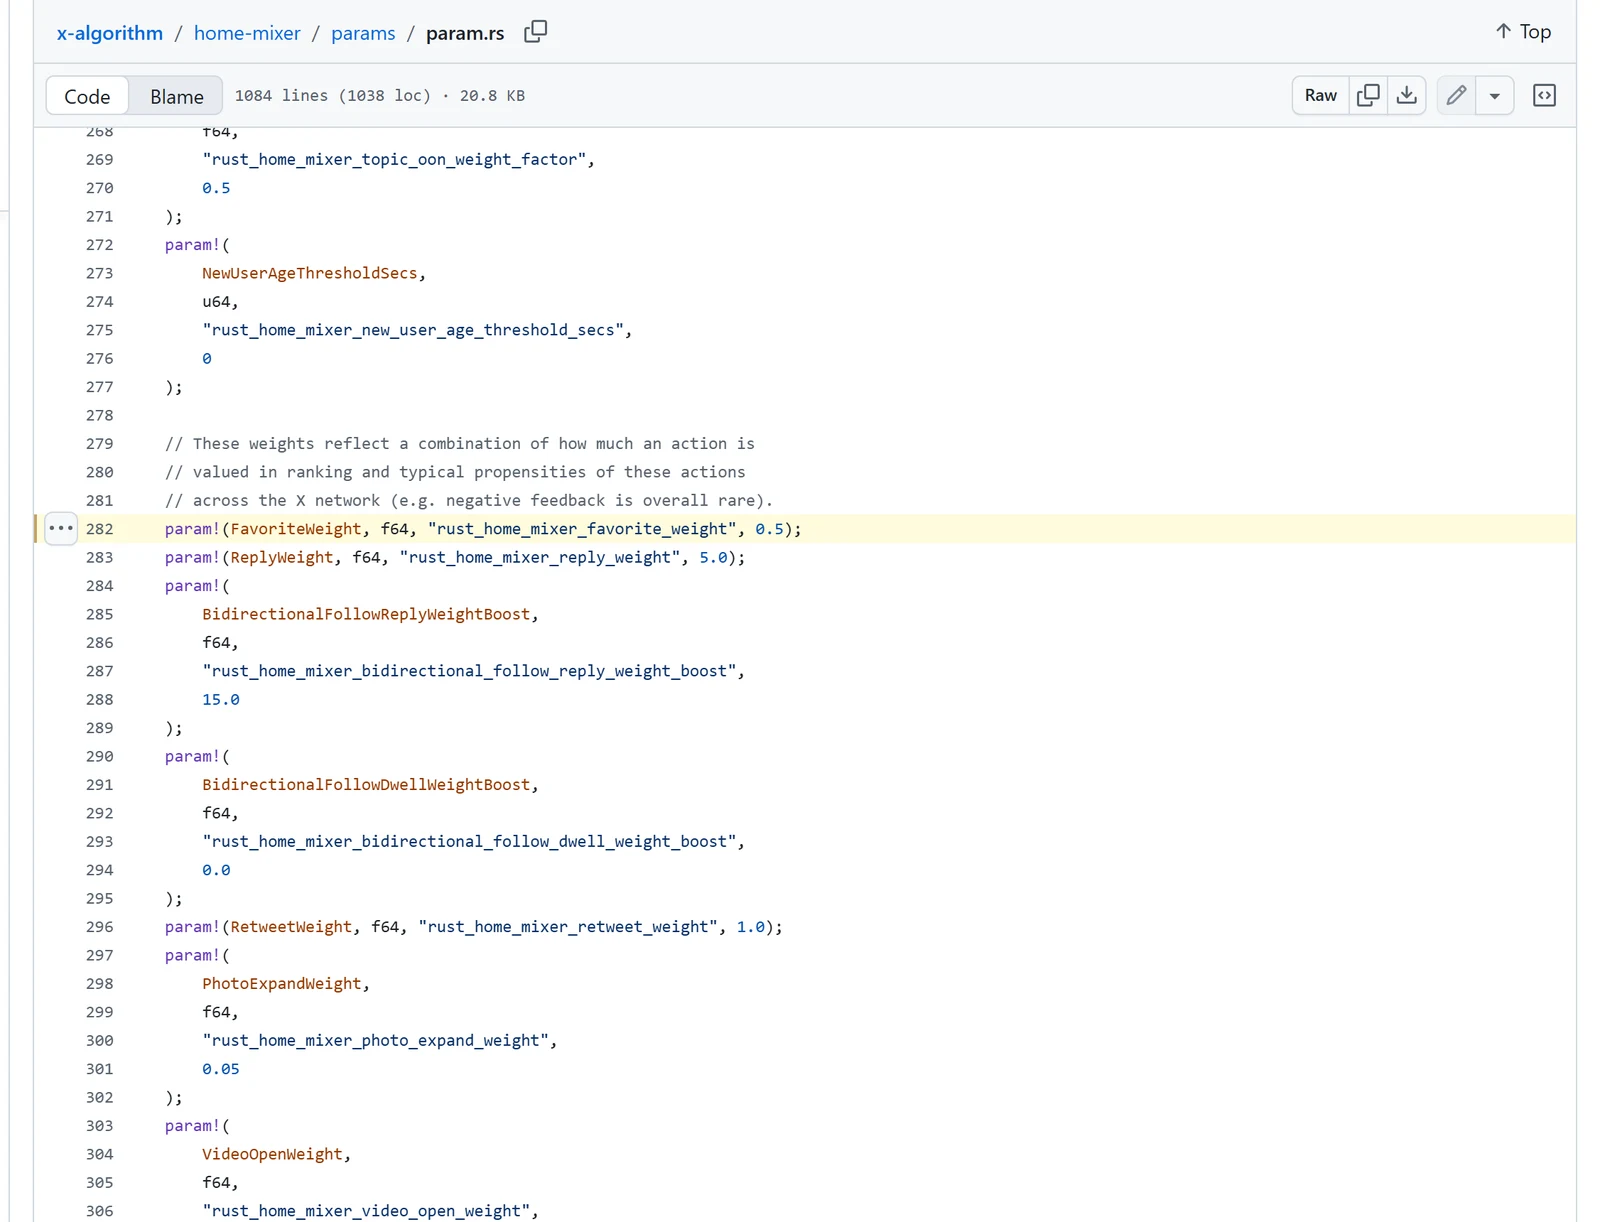Viewport: 1600px width, 1222px height.
Task: Click the 0.05 value on line 301
Action: coord(221,1069)
